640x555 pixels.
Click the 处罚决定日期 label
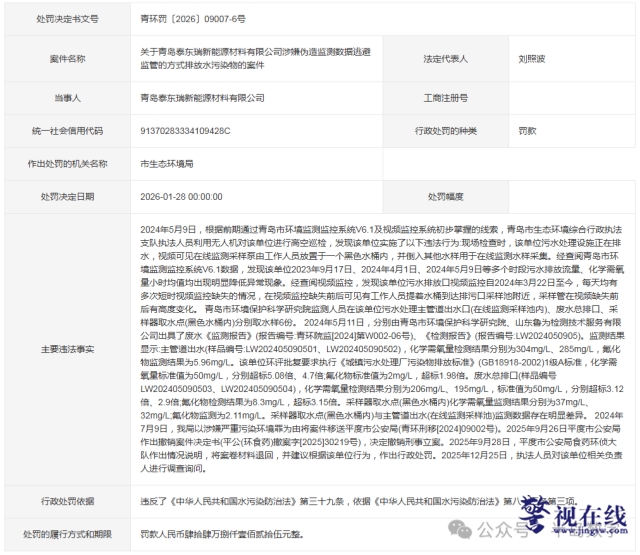(x=67, y=197)
